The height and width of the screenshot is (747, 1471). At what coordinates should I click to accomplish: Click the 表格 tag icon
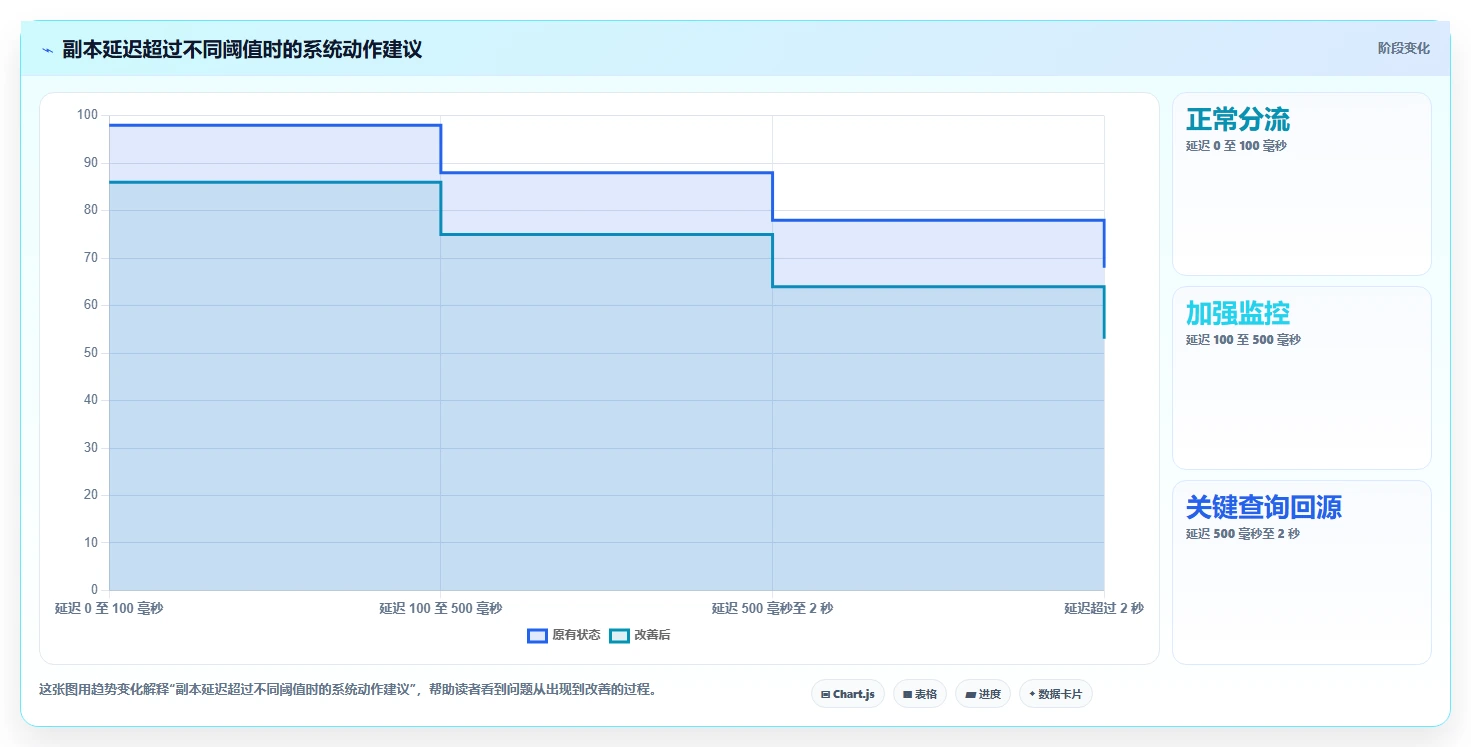[x=907, y=694]
